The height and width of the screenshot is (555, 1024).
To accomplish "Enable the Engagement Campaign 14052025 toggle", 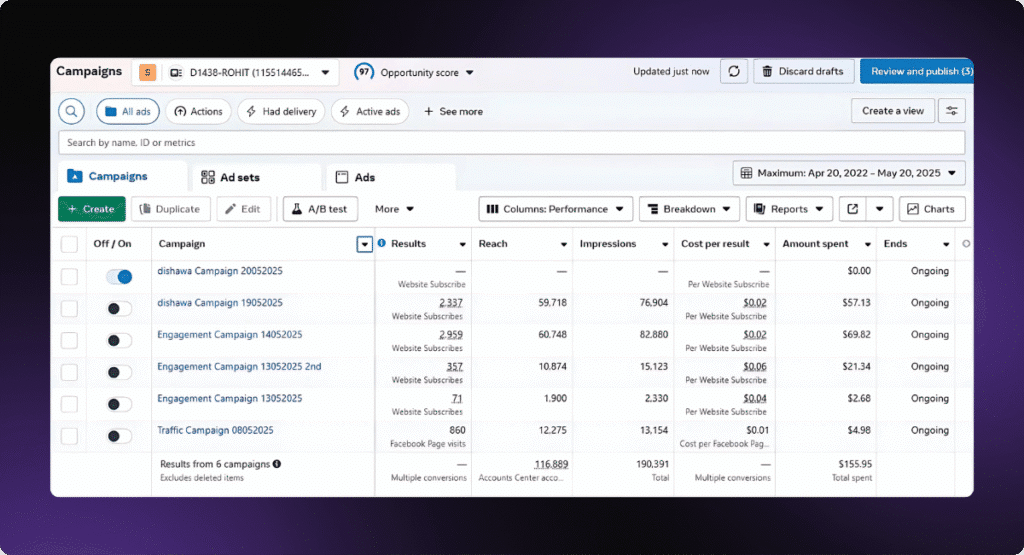I will pos(119,340).
